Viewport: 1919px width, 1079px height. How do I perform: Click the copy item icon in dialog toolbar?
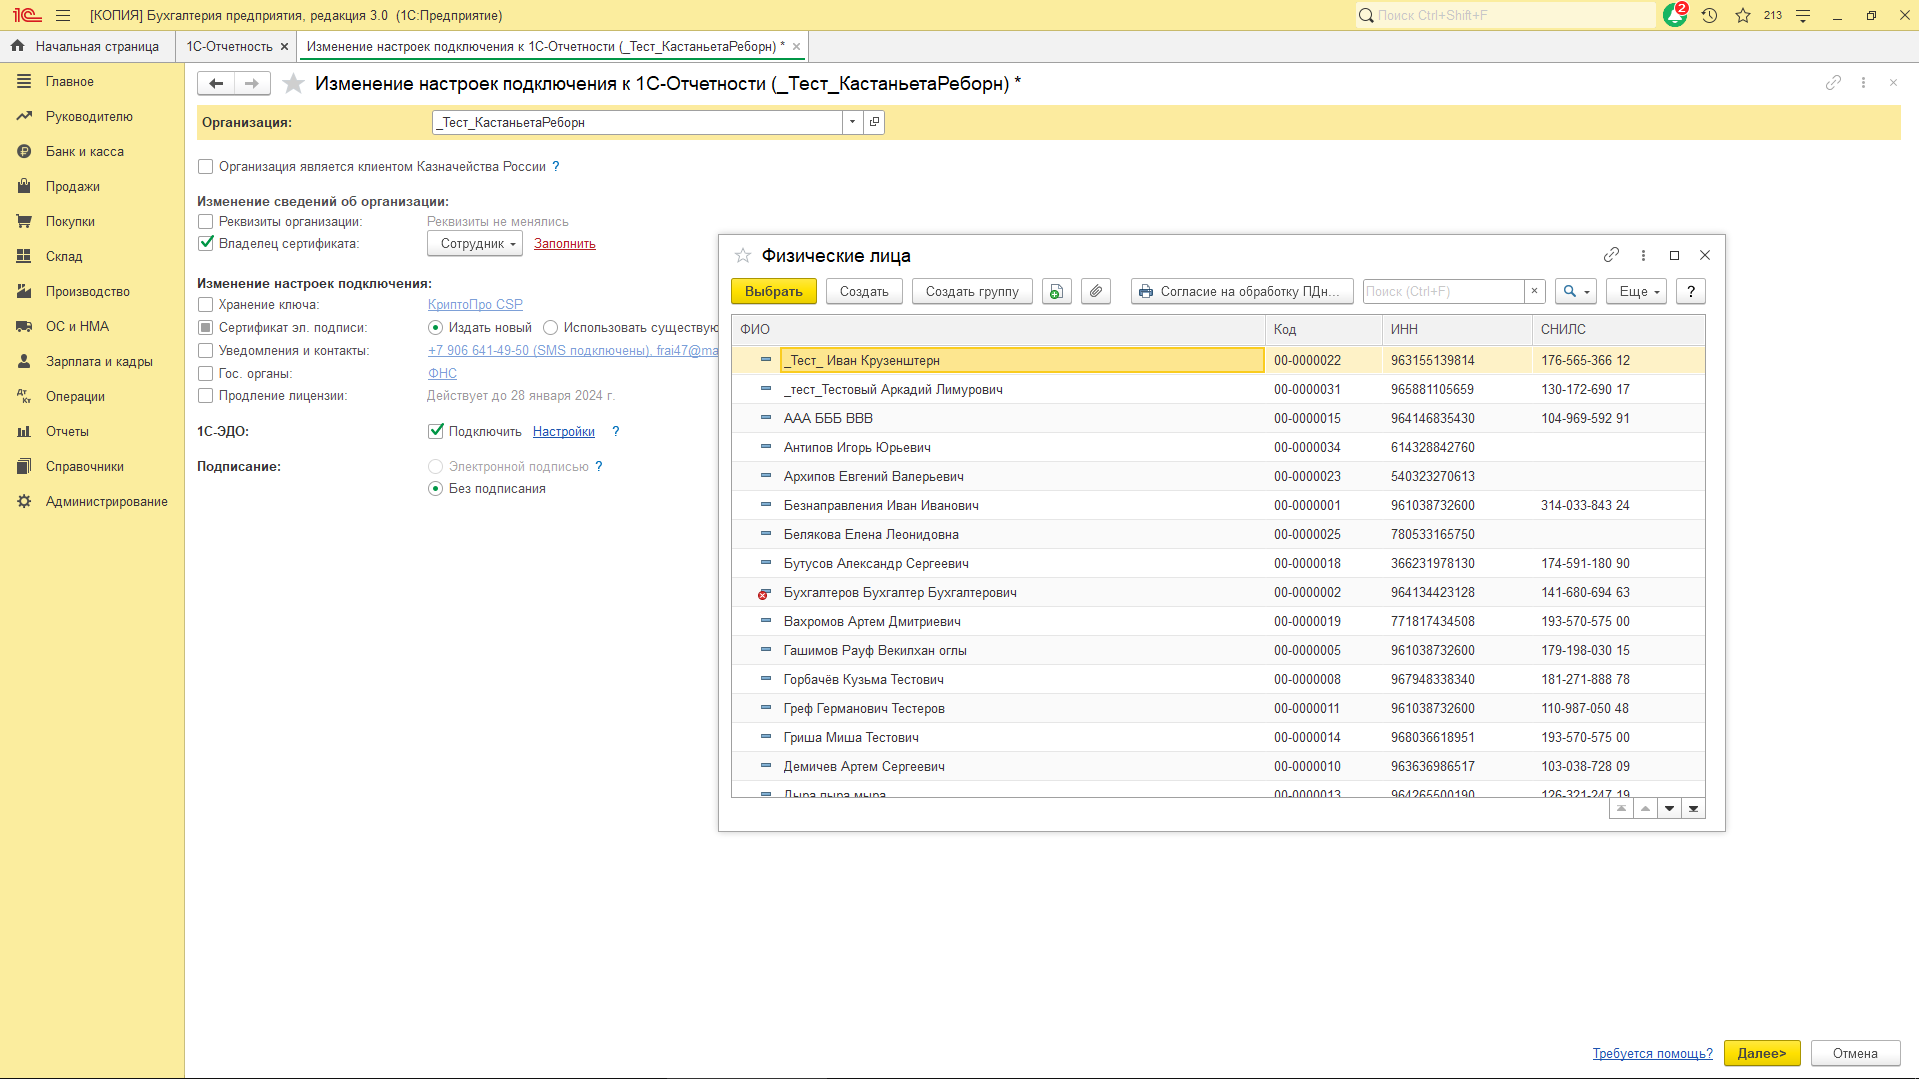(x=1056, y=291)
